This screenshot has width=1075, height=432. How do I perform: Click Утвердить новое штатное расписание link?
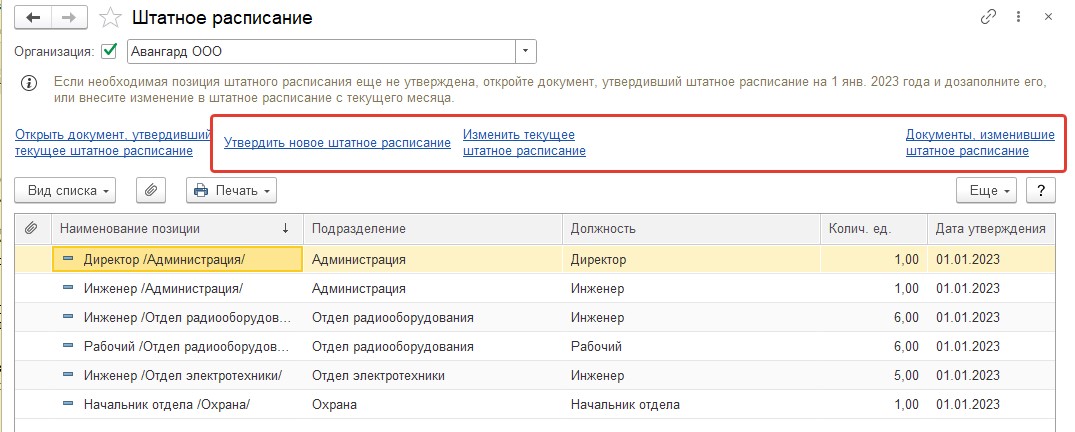[337, 143]
